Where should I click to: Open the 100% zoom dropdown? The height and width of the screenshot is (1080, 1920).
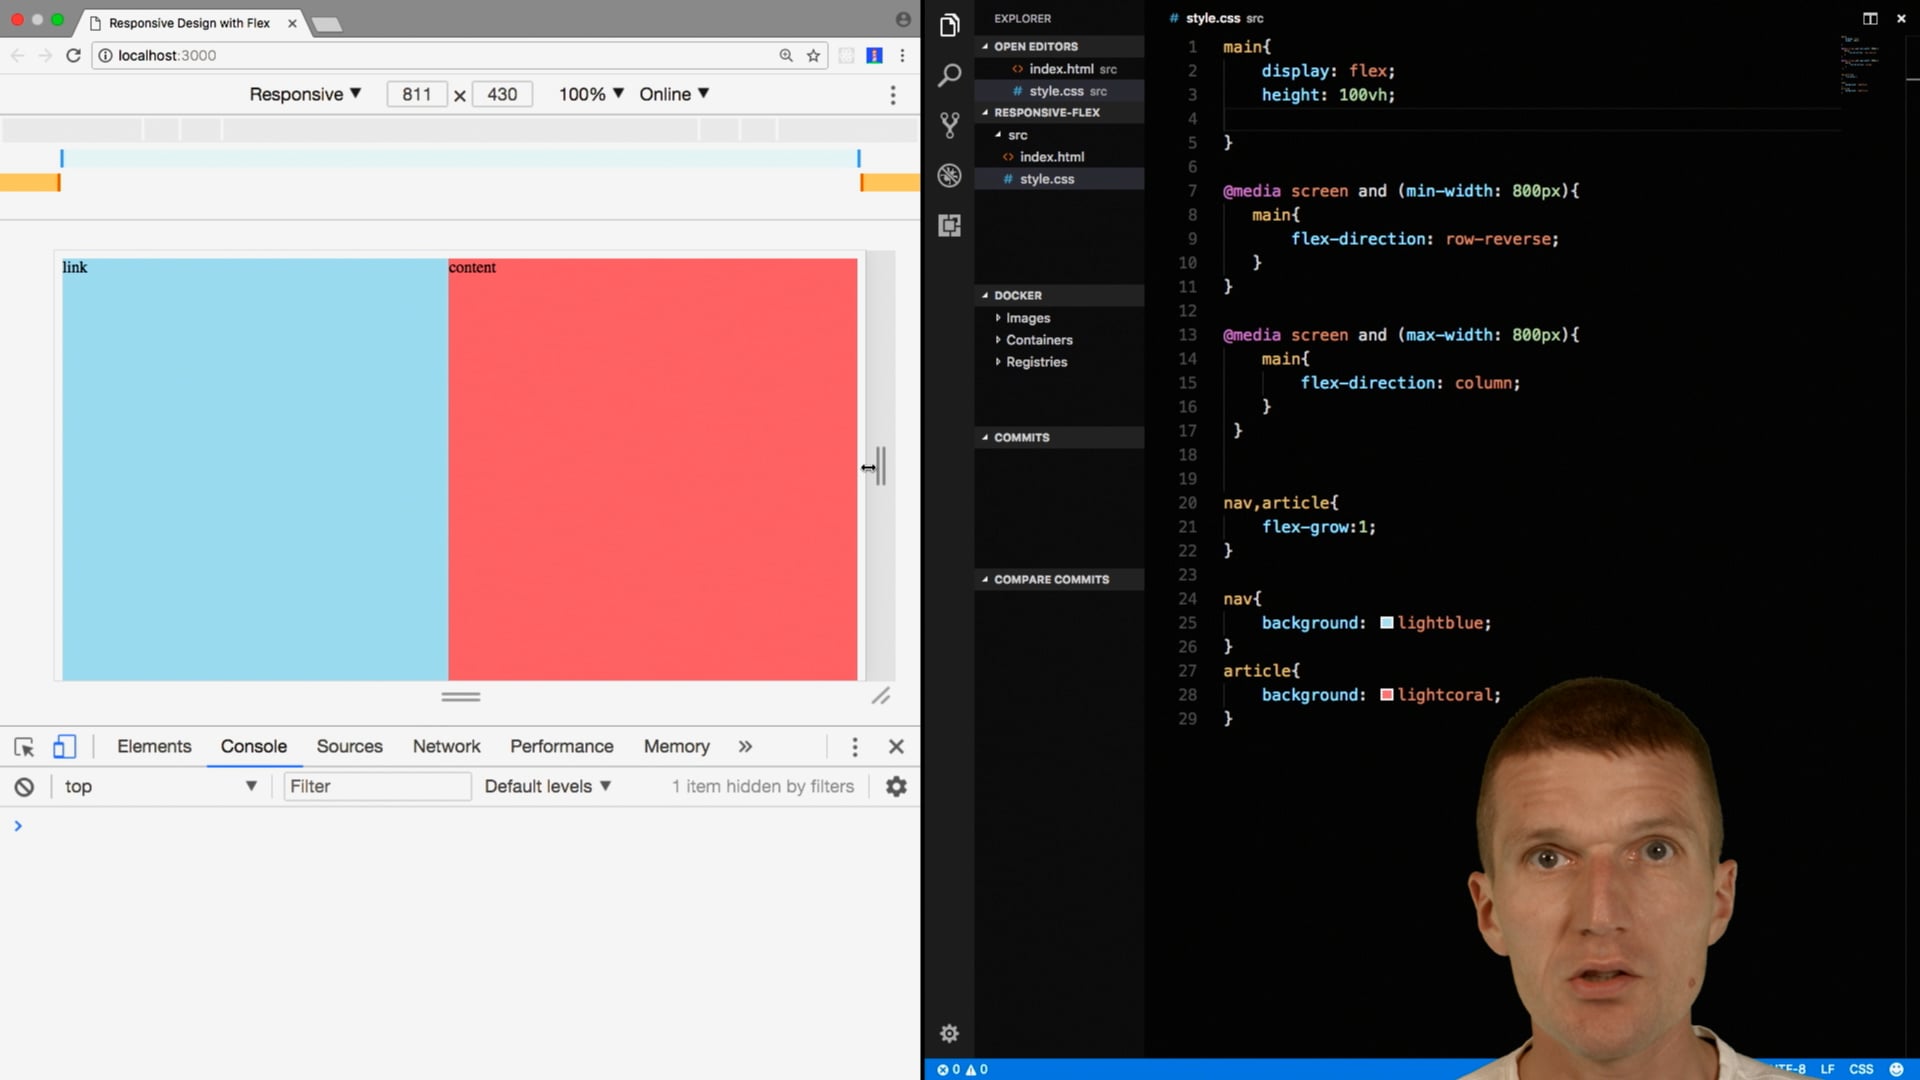tap(591, 94)
